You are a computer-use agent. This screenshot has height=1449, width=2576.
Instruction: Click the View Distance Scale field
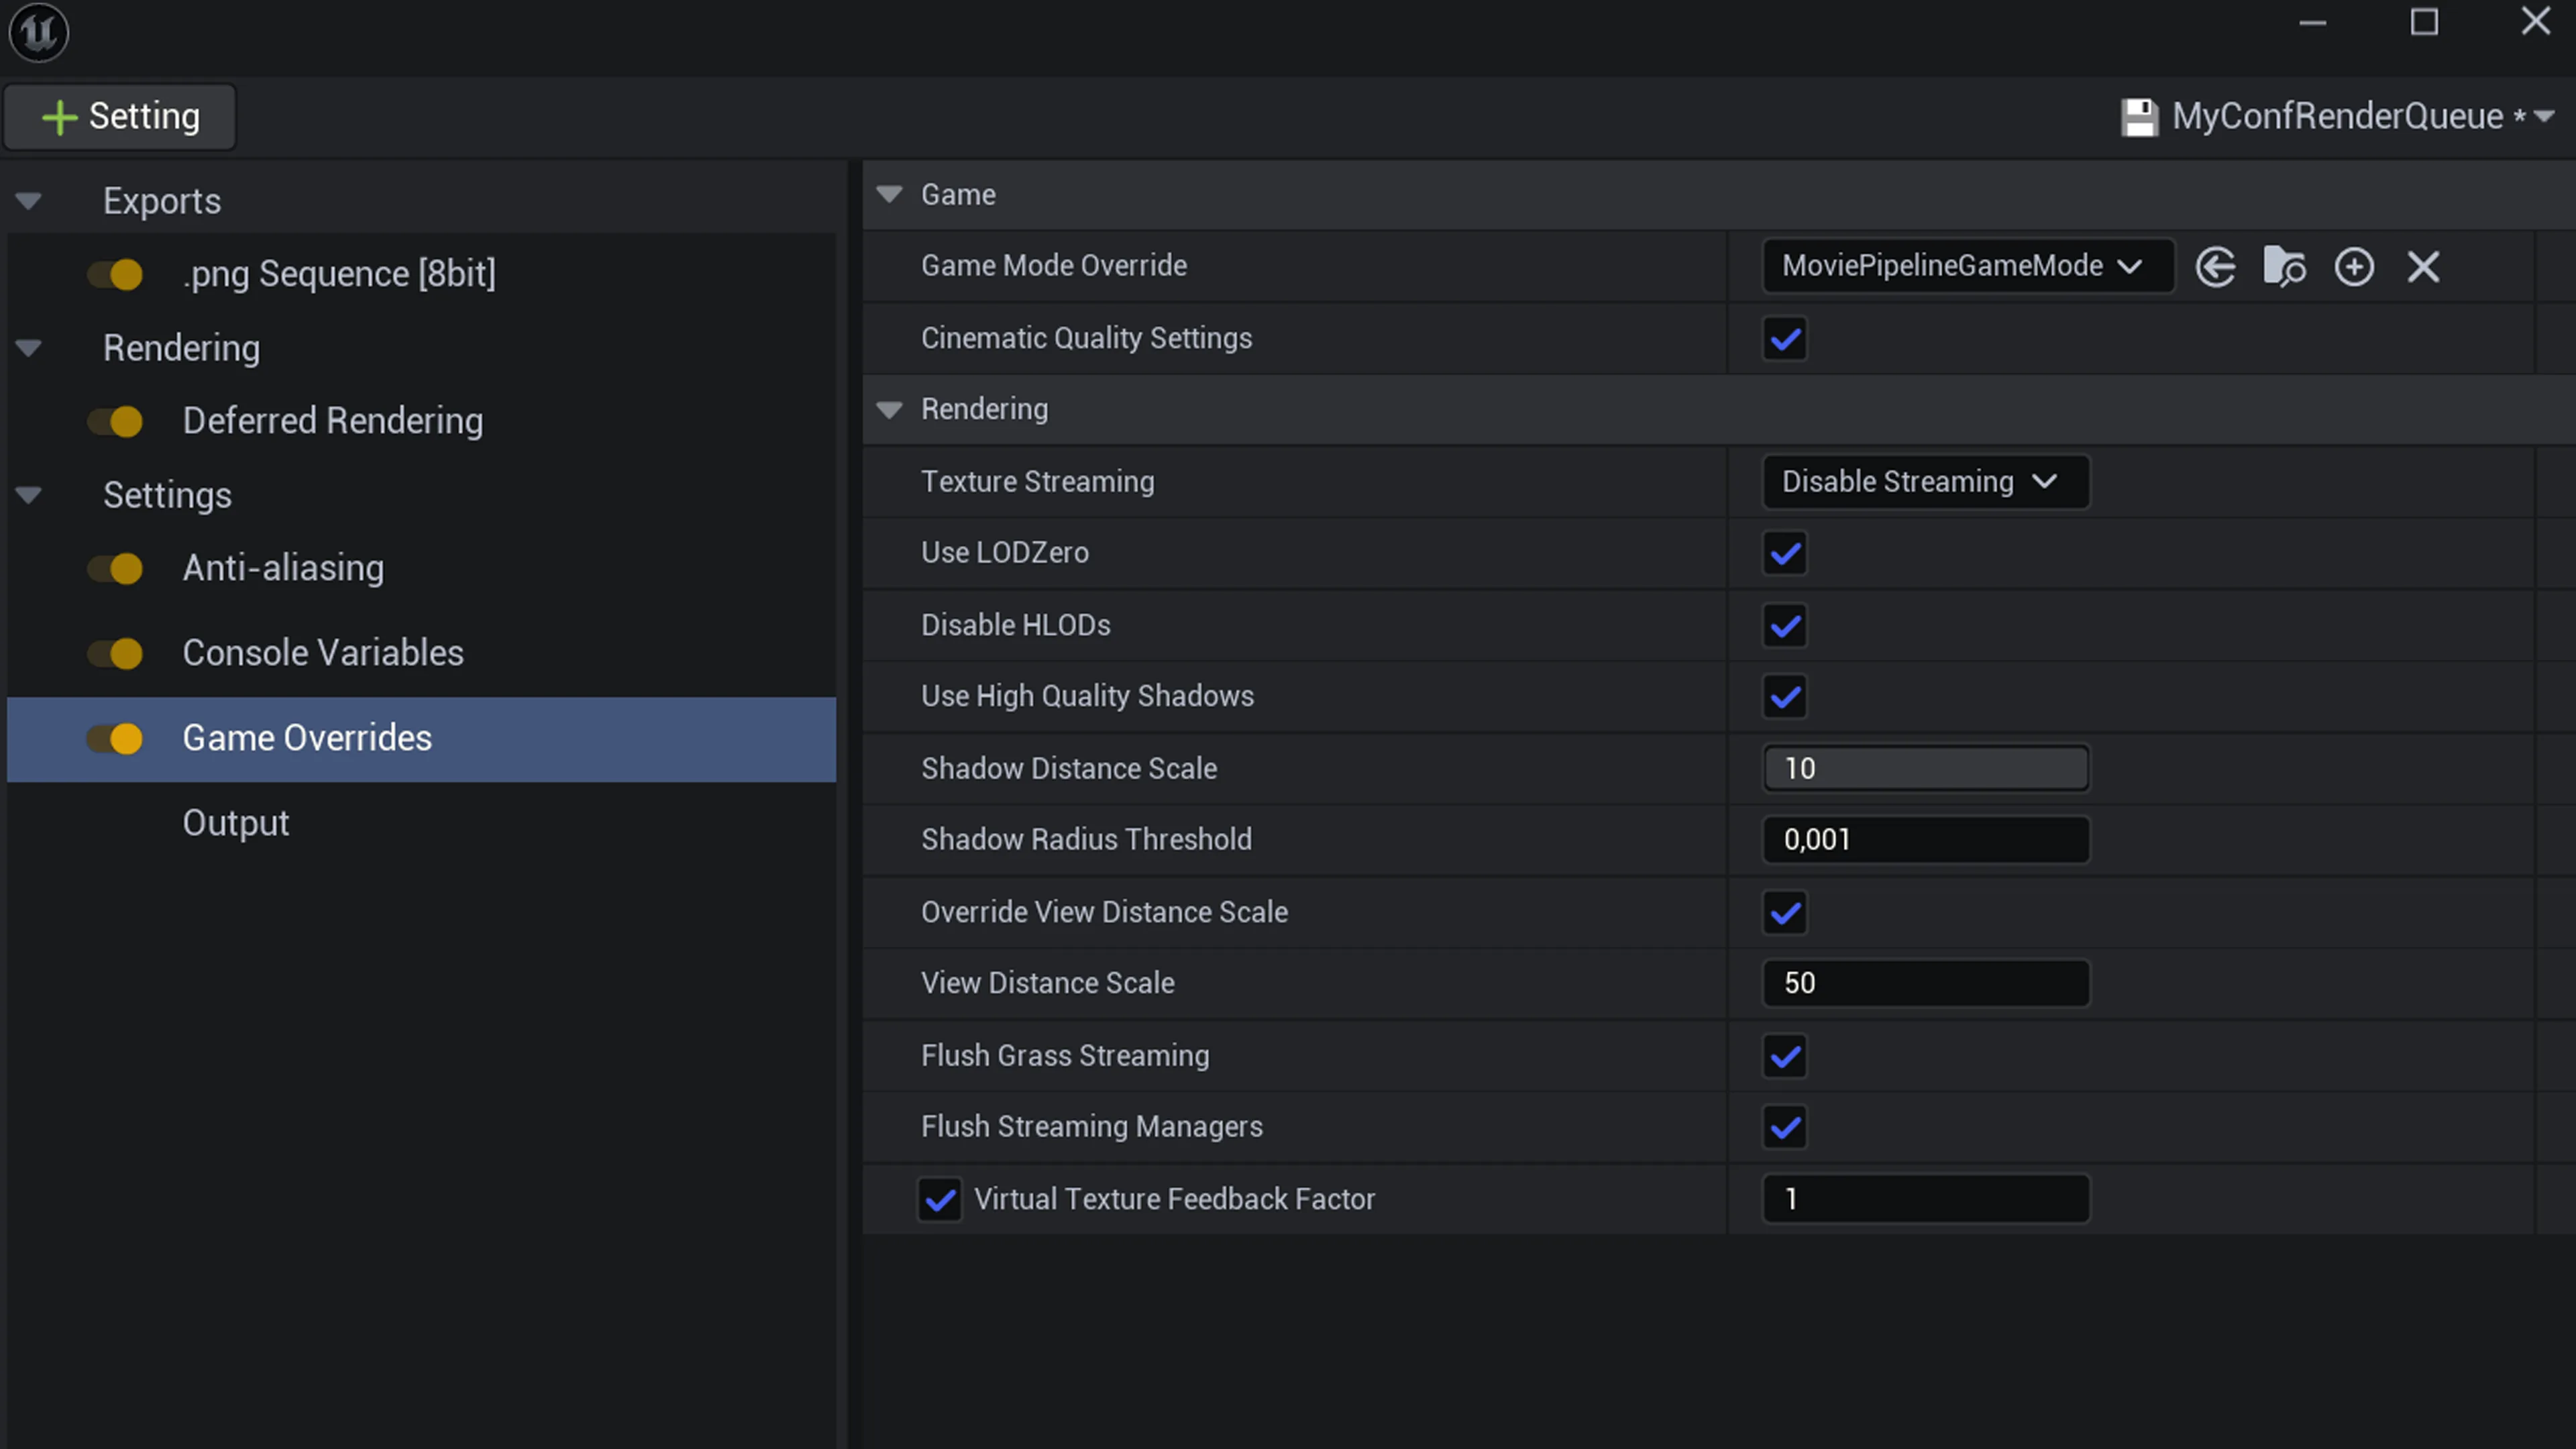1925,983
